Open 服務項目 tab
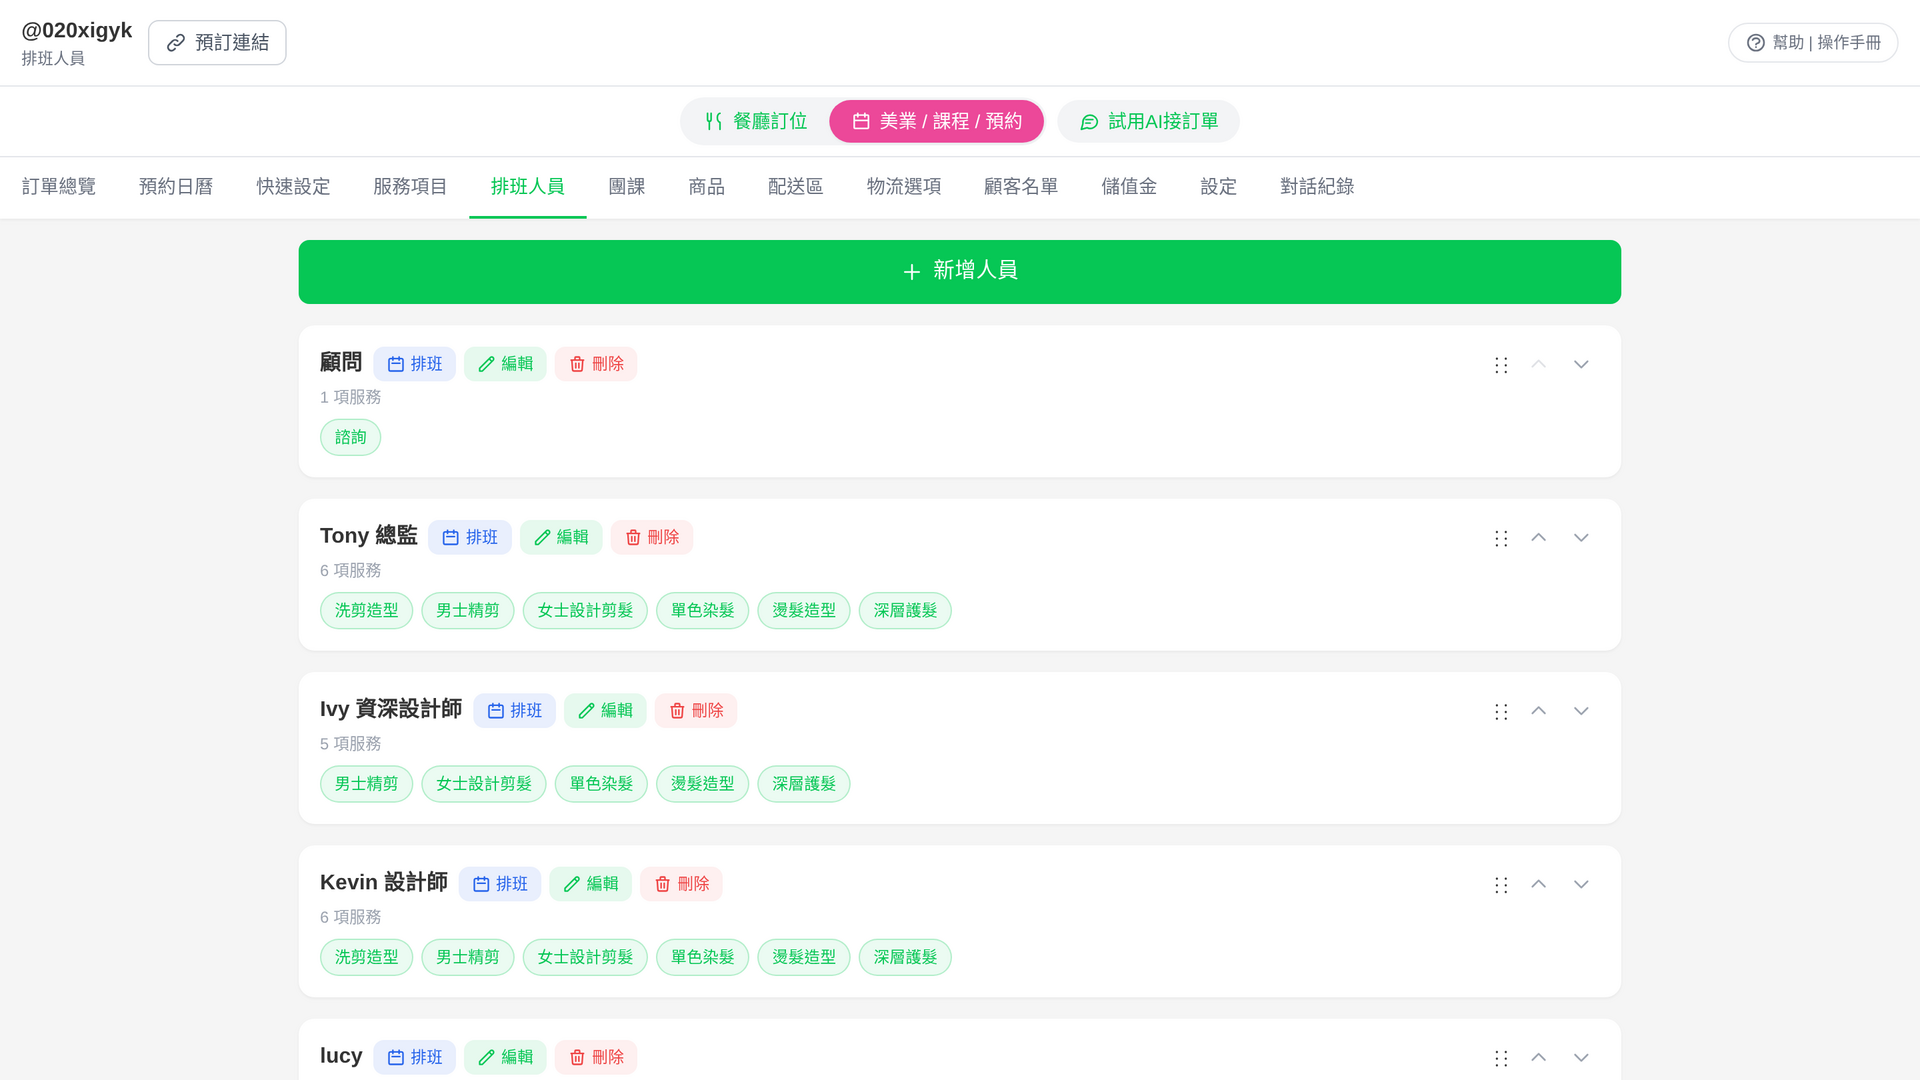Image resolution: width=1920 pixels, height=1080 pixels. click(410, 187)
